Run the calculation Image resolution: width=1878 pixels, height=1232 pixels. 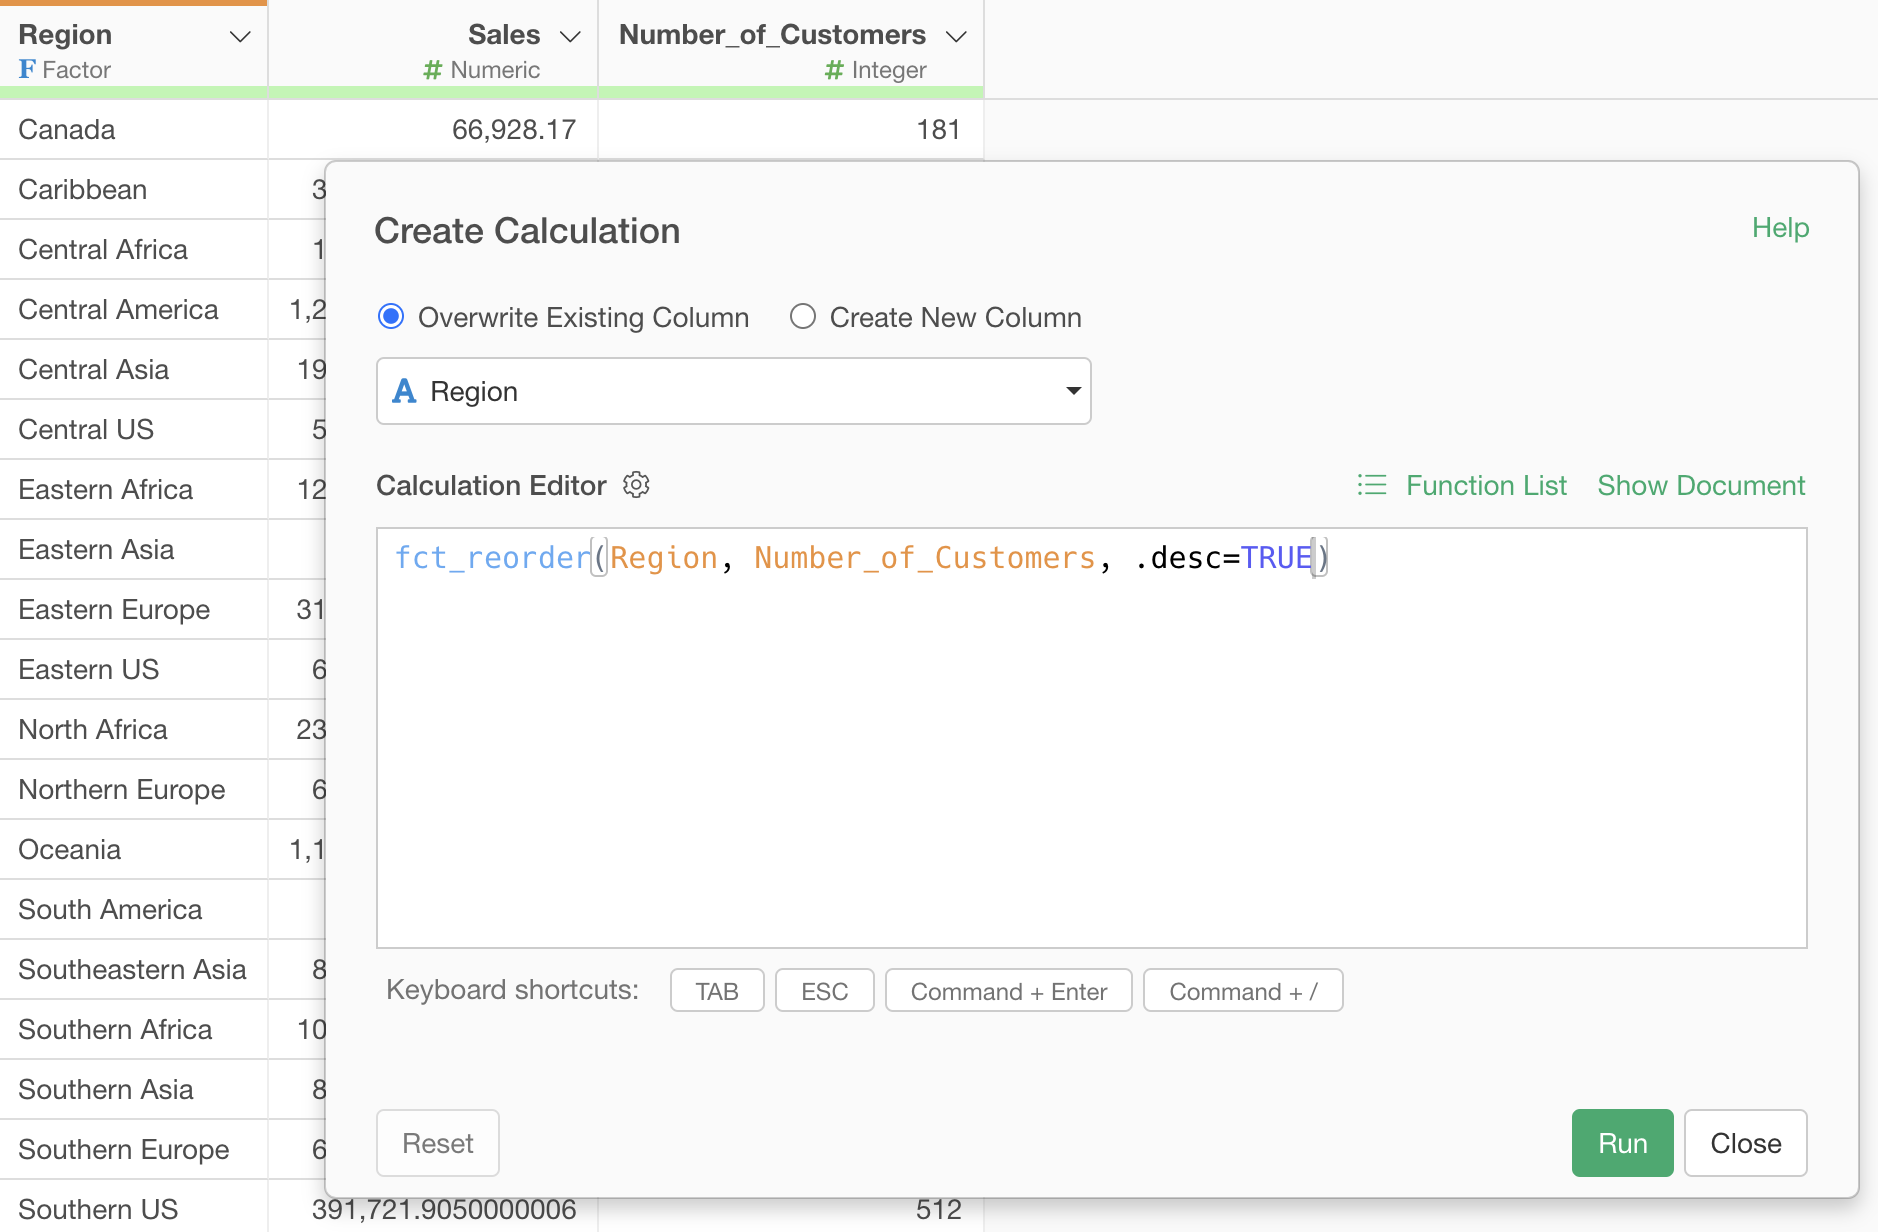tap(1622, 1143)
